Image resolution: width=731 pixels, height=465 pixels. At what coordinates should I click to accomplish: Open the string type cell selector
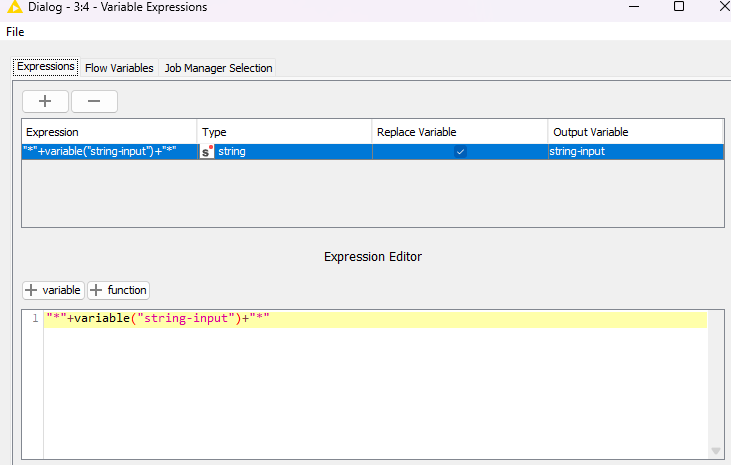(x=285, y=152)
